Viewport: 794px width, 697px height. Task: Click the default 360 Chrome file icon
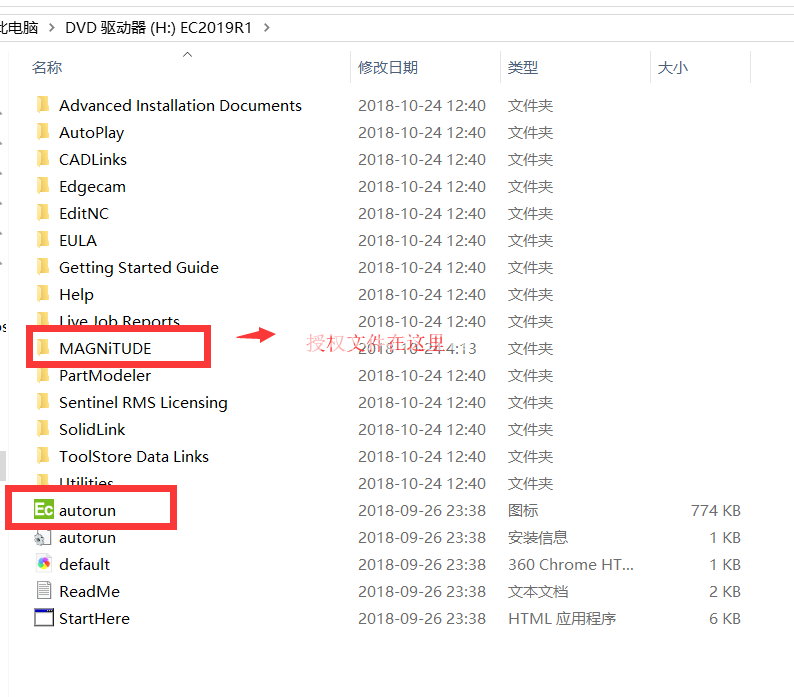tap(44, 563)
